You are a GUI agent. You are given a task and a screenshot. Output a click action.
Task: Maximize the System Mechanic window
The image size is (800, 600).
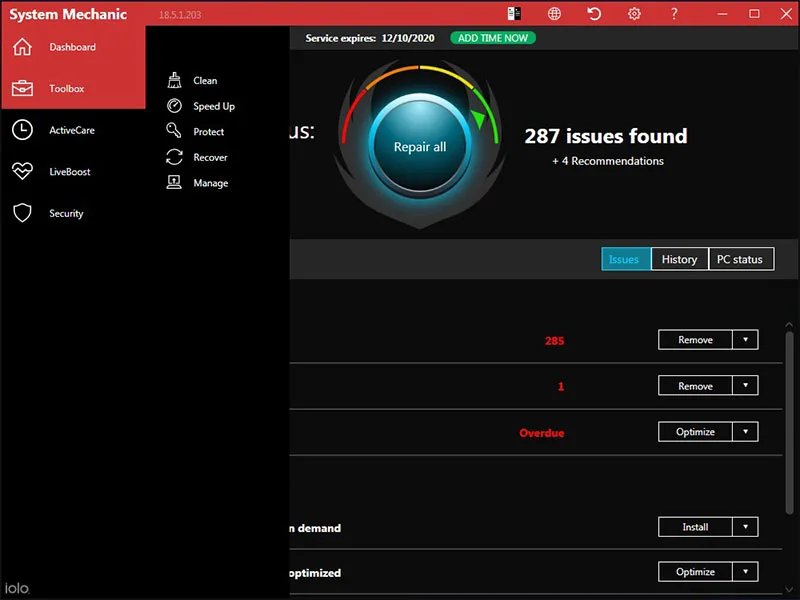[754, 14]
